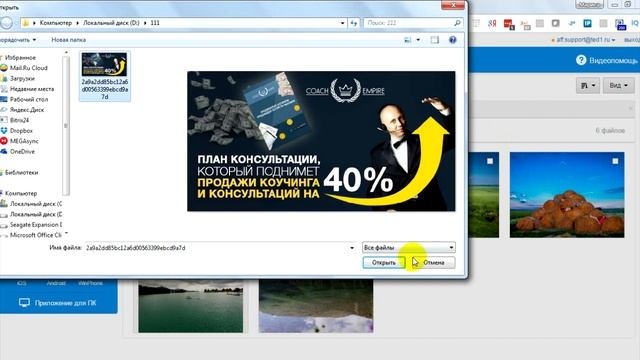The height and width of the screenshot is (360, 640).
Task: Click the Видеопомощь link in browser page
Action: (x=613, y=60)
